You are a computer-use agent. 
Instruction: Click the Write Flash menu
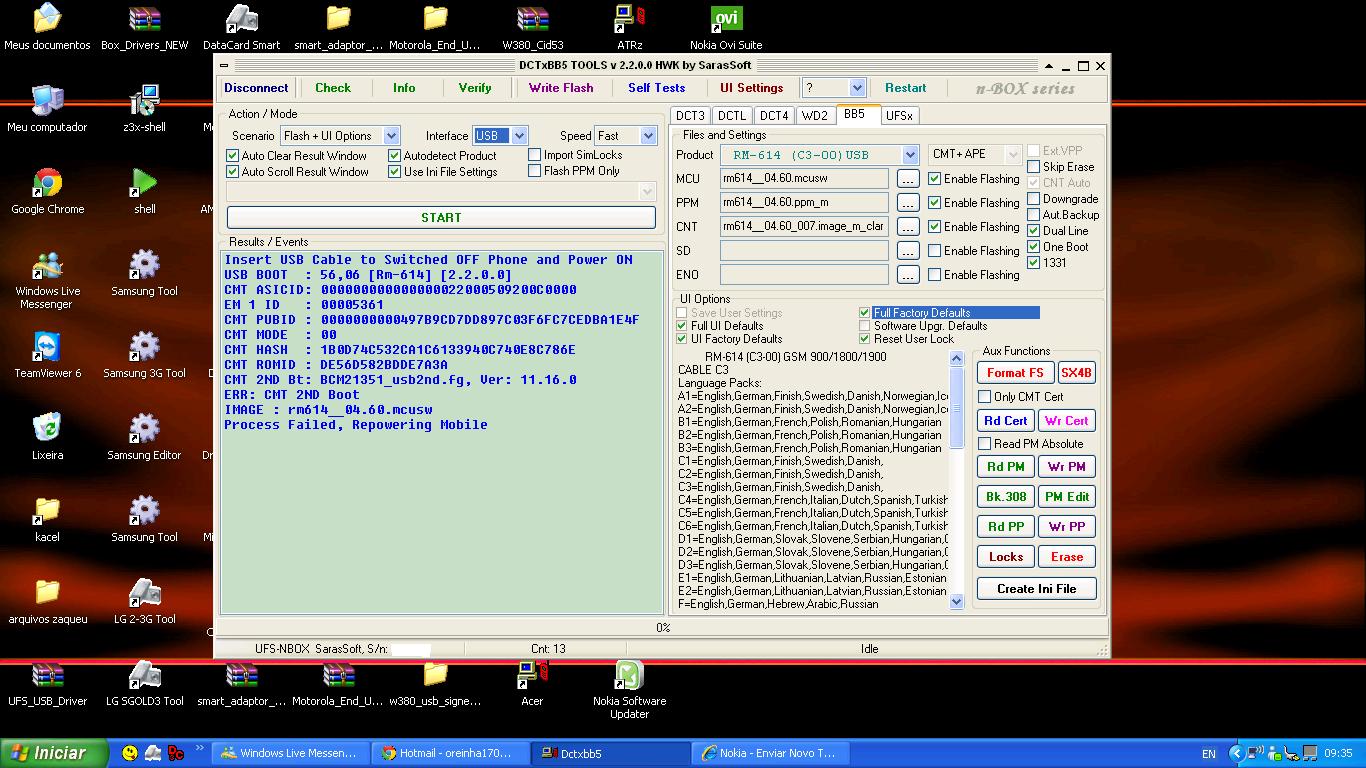point(561,88)
